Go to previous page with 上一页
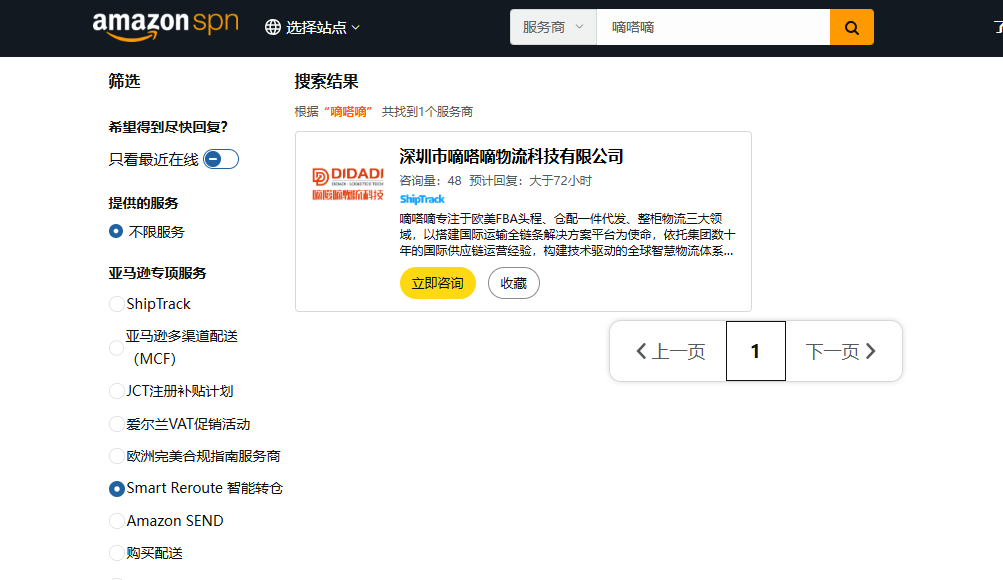Screen dimensions: 1003x580 coord(669,351)
